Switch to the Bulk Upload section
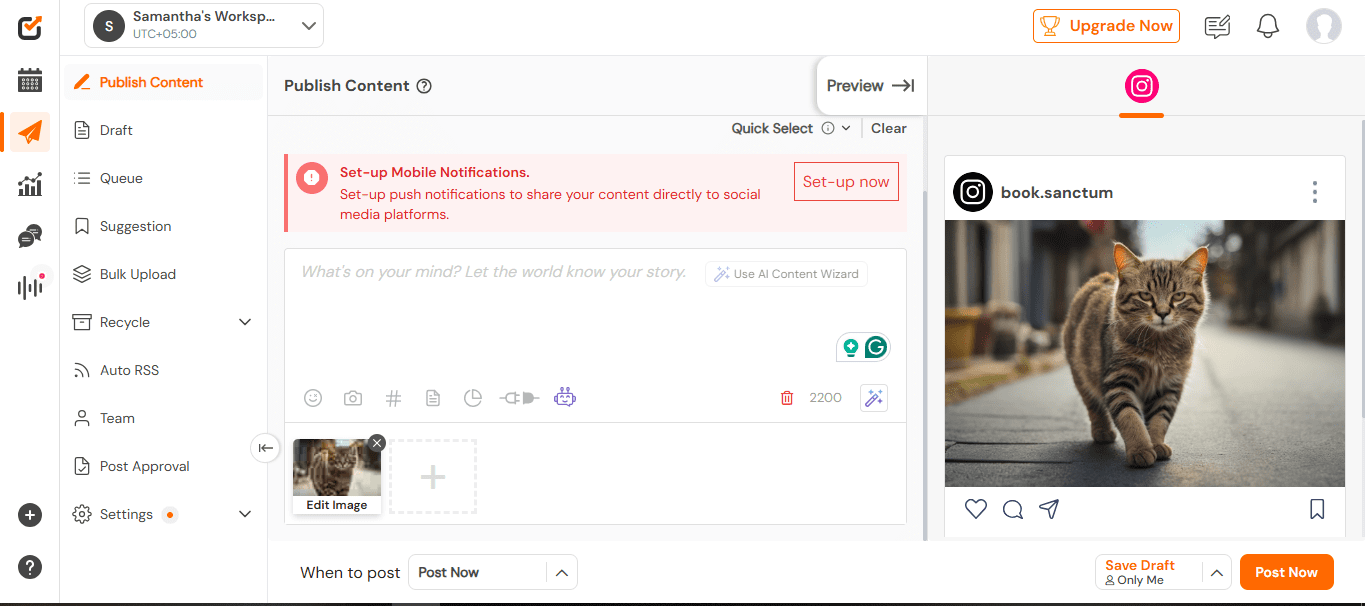Image resolution: width=1365 pixels, height=606 pixels. tap(136, 273)
